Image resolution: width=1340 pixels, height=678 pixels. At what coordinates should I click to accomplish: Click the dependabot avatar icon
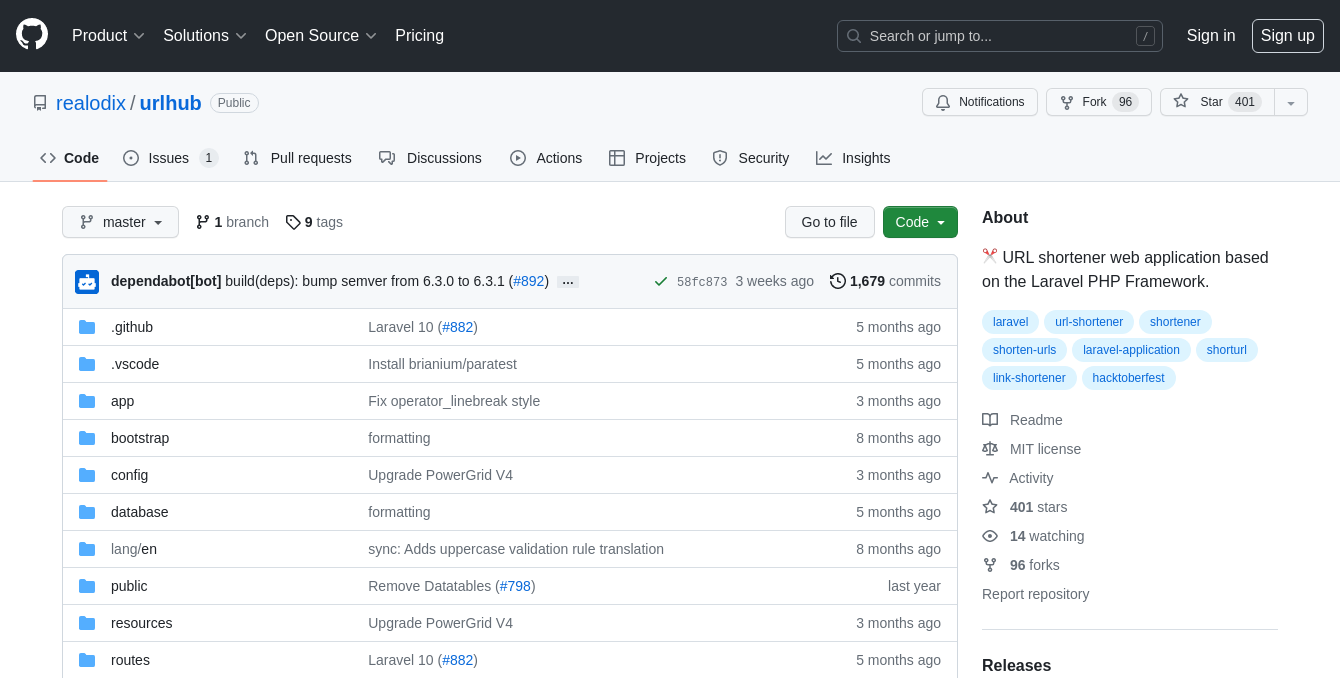coord(87,282)
